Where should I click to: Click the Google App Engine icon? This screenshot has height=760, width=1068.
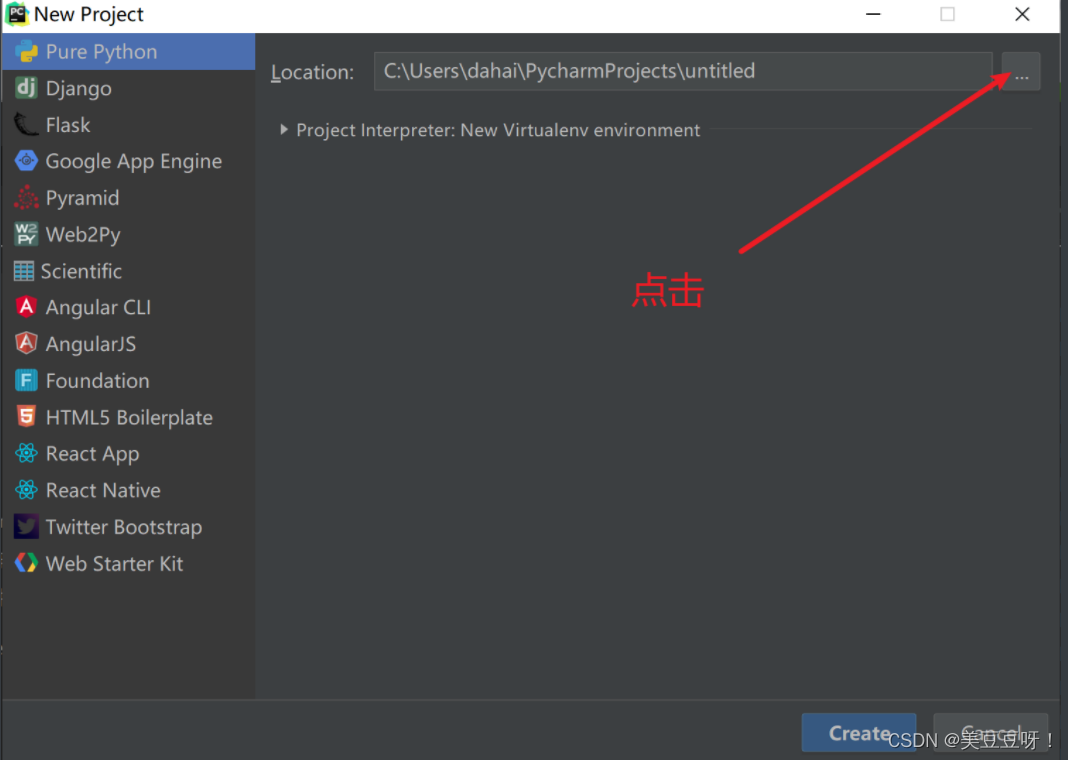pyautogui.click(x=26, y=161)
